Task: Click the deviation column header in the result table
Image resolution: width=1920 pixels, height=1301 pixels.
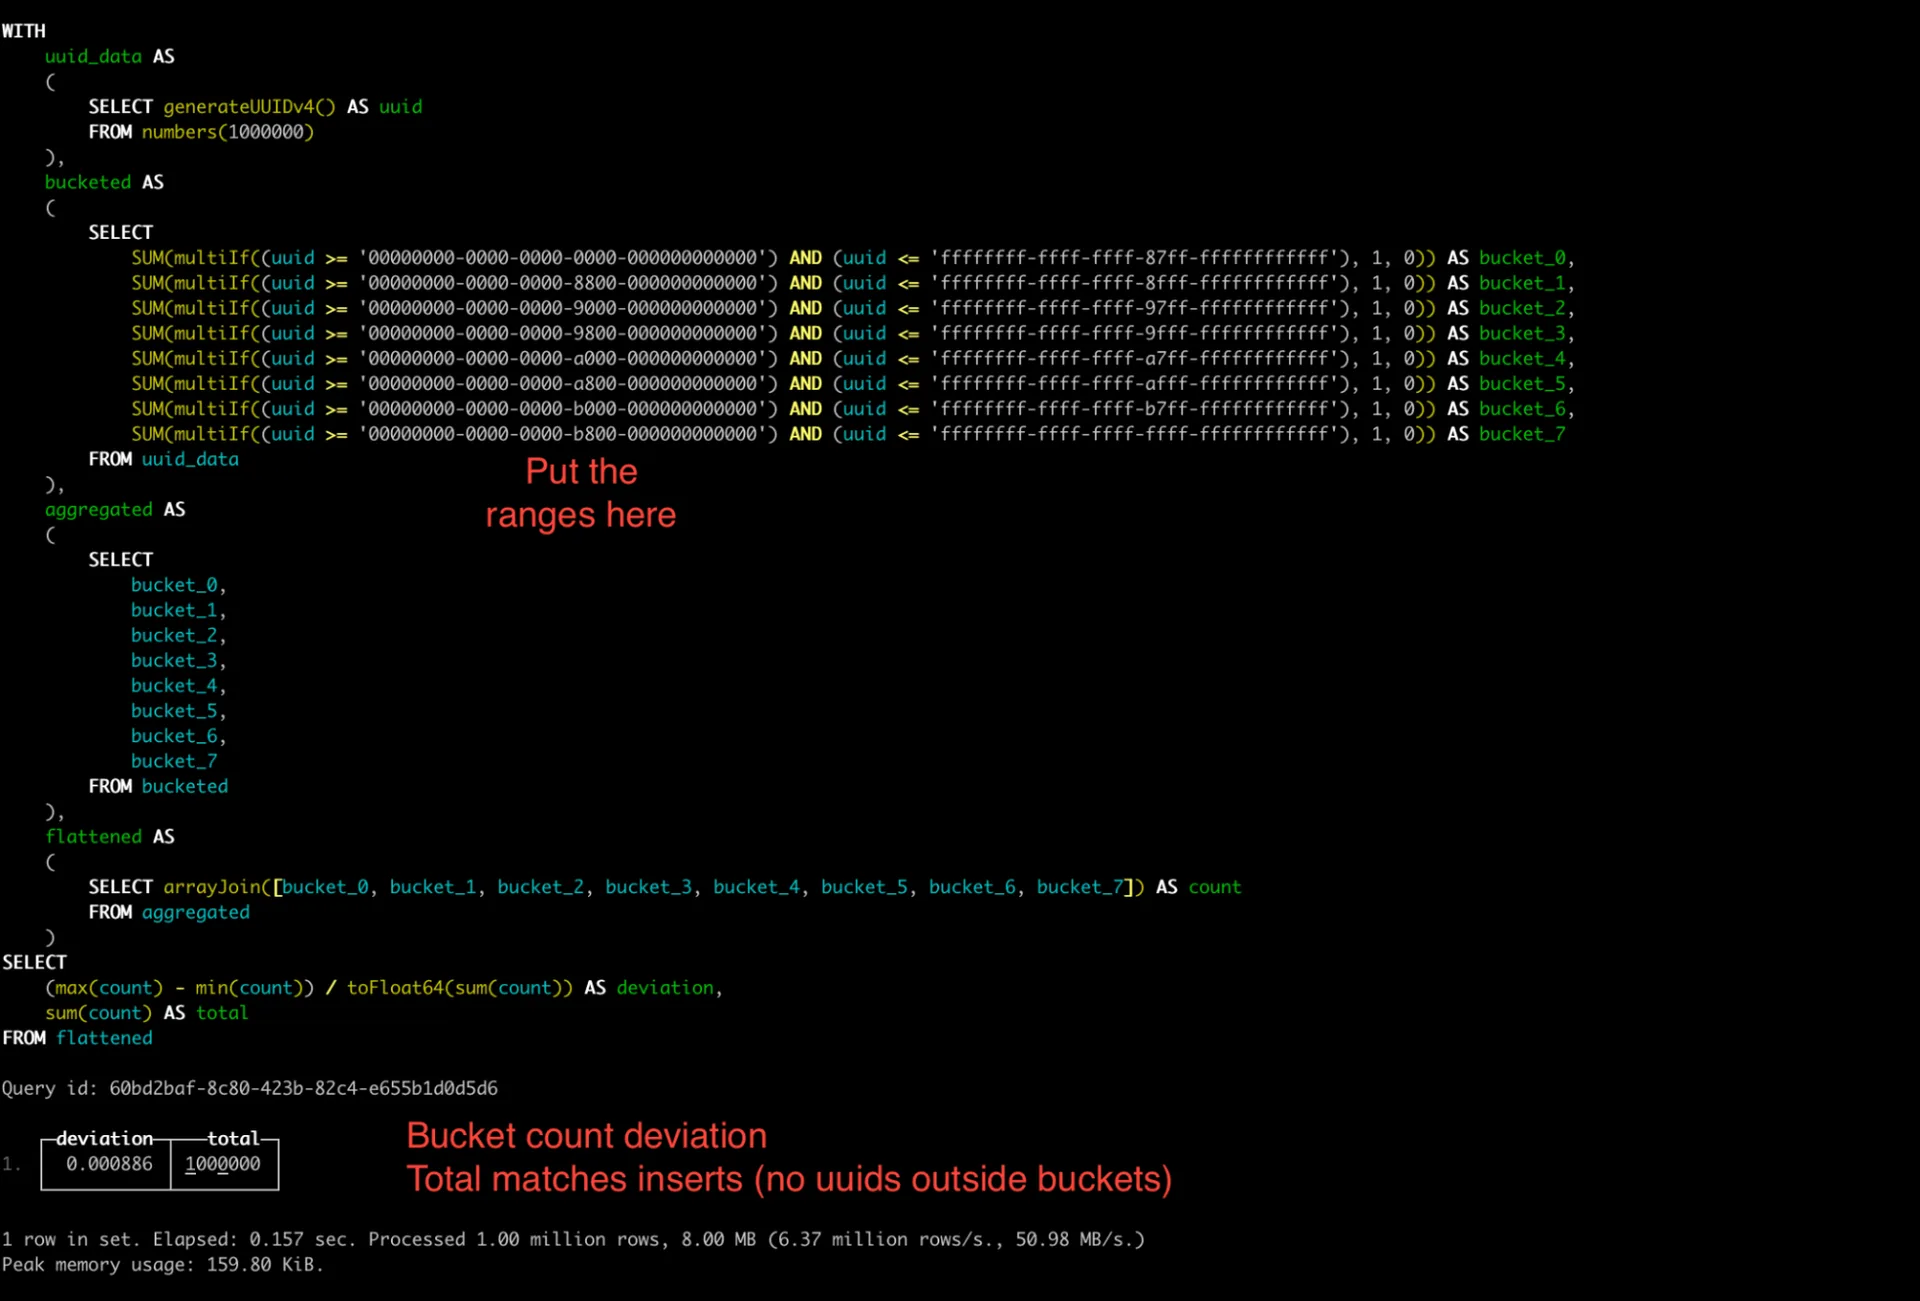Action: (x=104, y=1139)
